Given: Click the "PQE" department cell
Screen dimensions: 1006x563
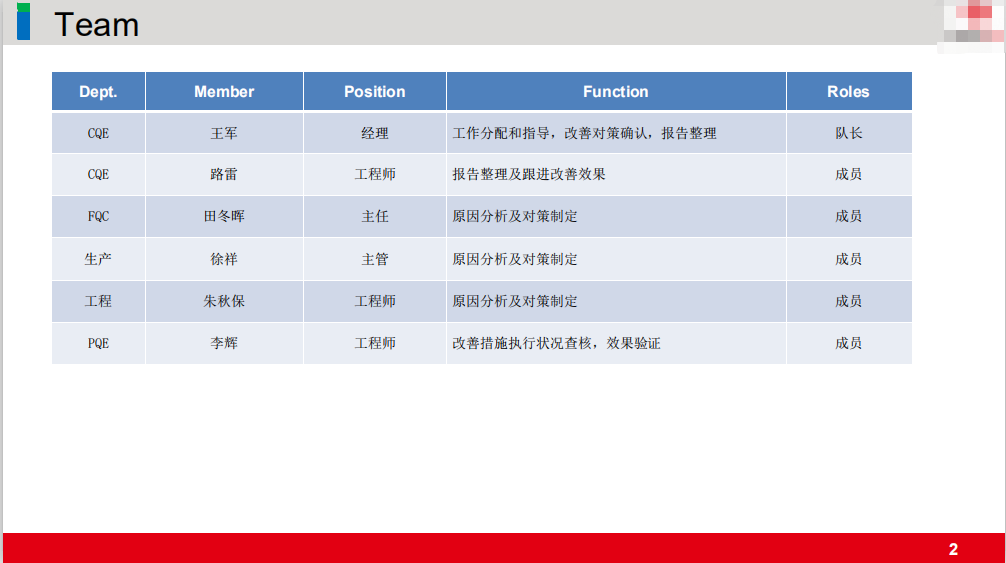Looking at the screenshot, I should point(98,344).
